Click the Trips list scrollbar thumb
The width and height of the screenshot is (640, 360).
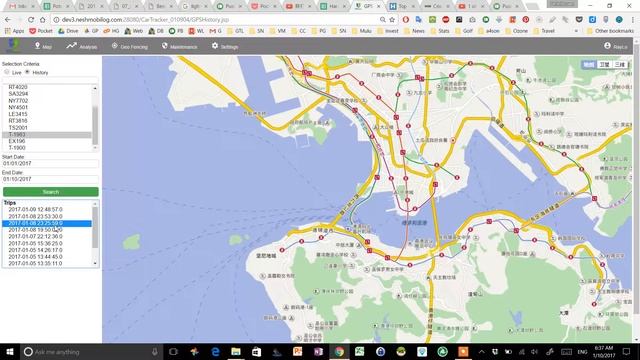pyautogui.click(x=95, y=227)
